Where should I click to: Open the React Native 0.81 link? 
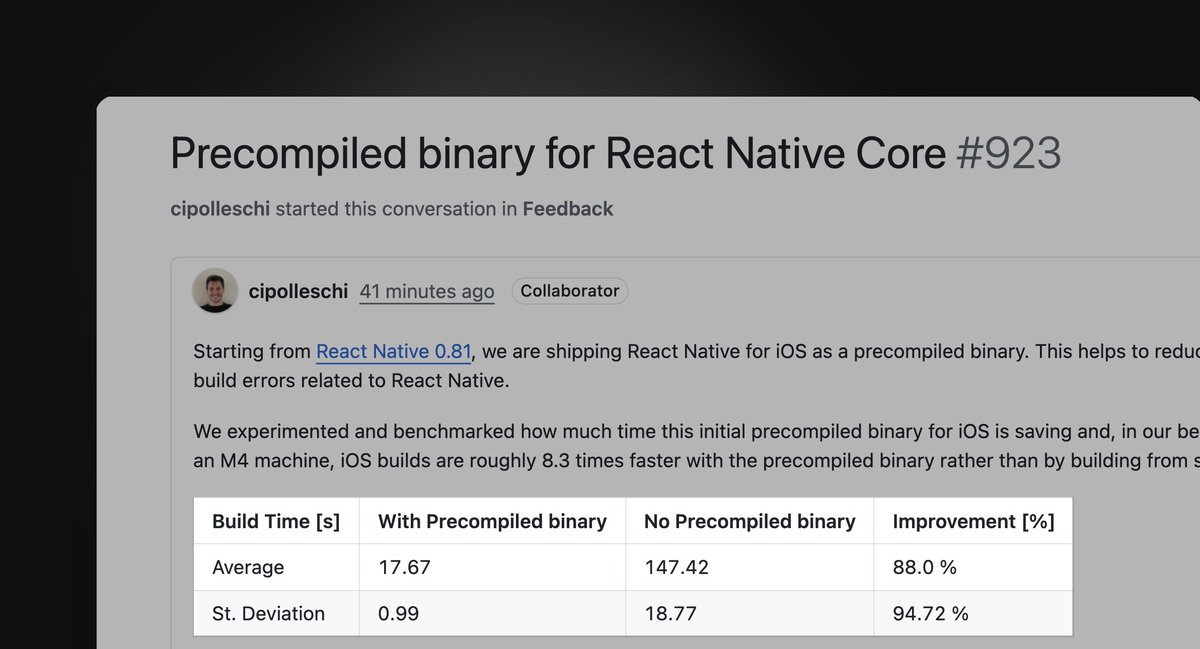pyautogui.click(x=394, y=352)
